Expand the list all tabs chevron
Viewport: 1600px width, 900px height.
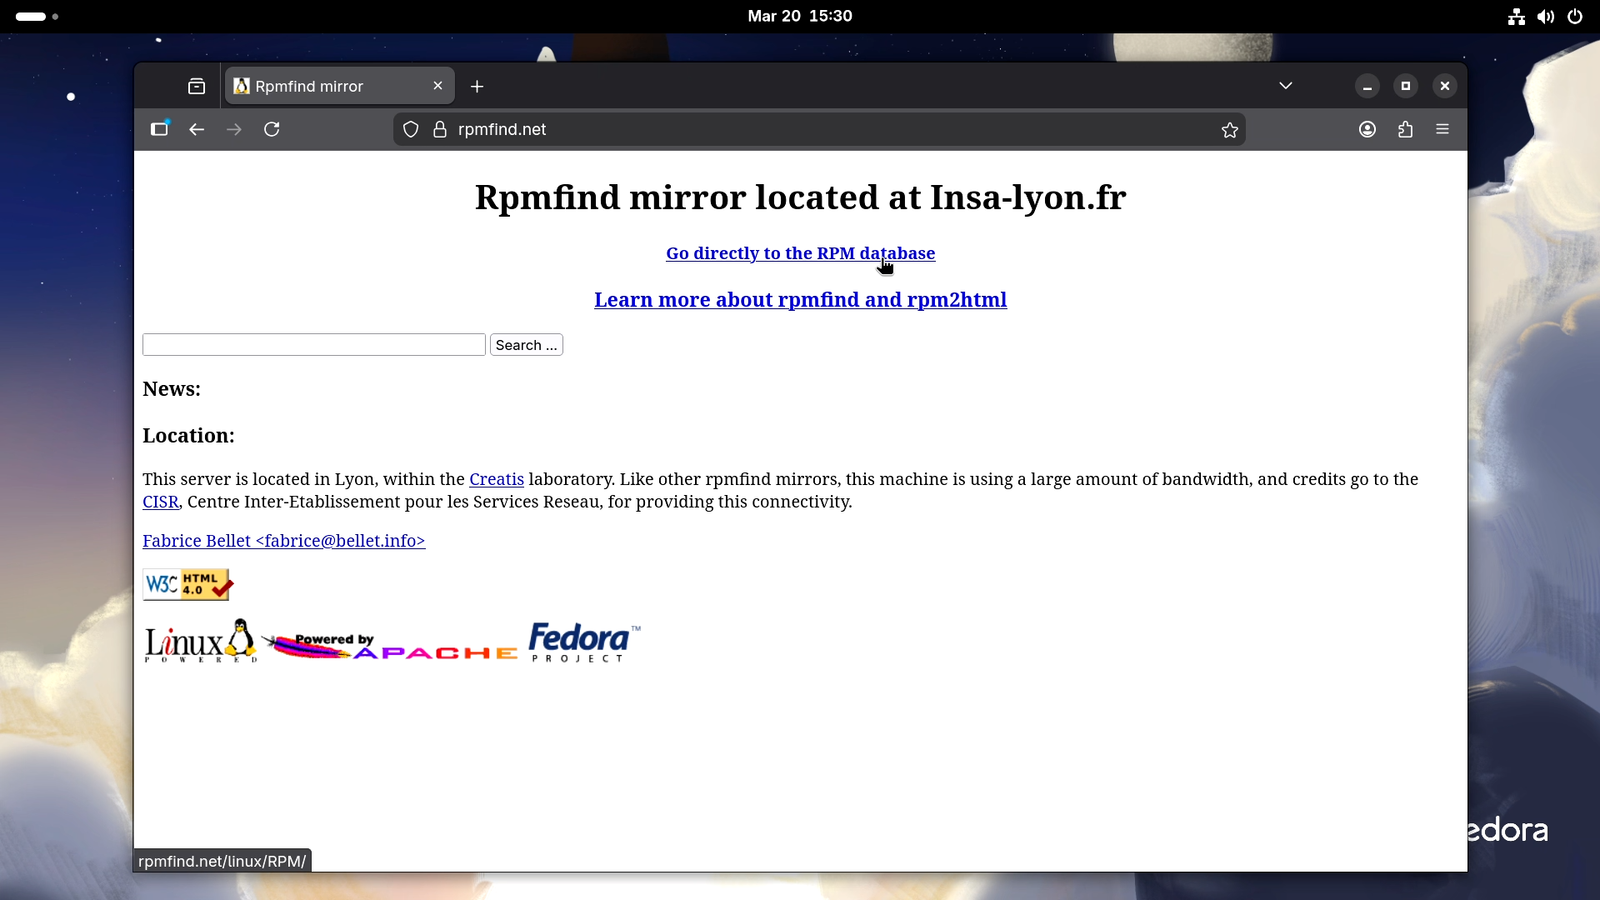pos(1286,86)
